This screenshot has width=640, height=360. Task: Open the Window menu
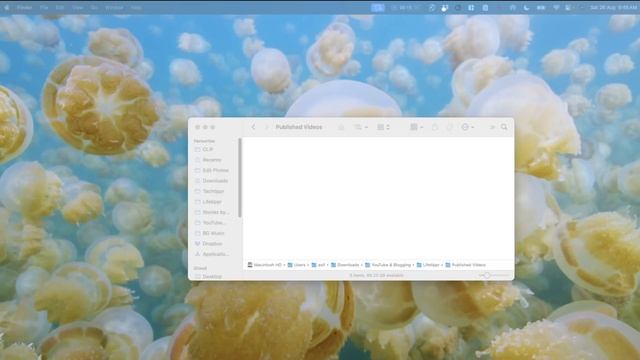click(114, 7)
